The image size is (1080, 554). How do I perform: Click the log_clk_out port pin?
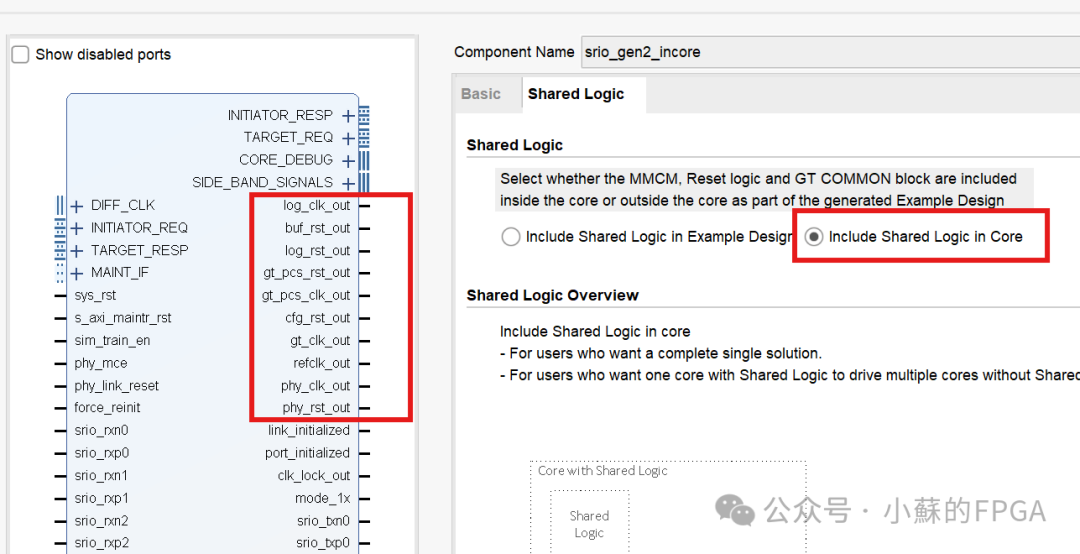click(364, 206)
